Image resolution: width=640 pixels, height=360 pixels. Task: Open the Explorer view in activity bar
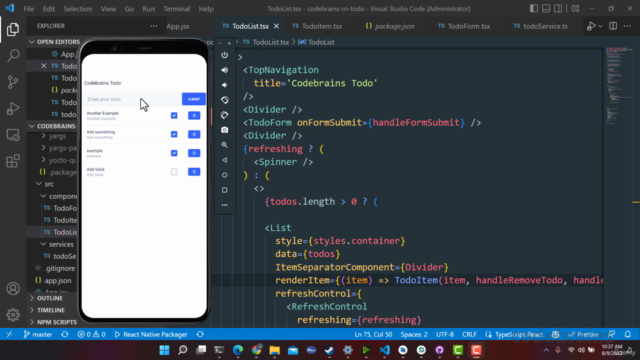[x=13, y=29]
